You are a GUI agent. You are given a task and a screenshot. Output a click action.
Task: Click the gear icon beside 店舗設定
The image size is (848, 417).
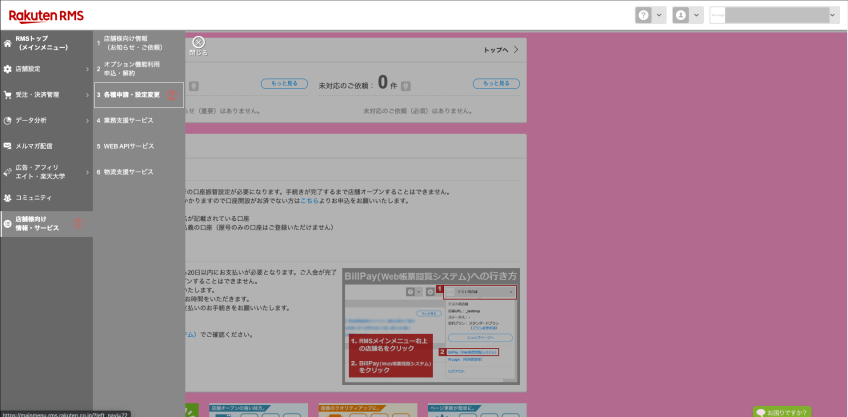coord(8,69)
